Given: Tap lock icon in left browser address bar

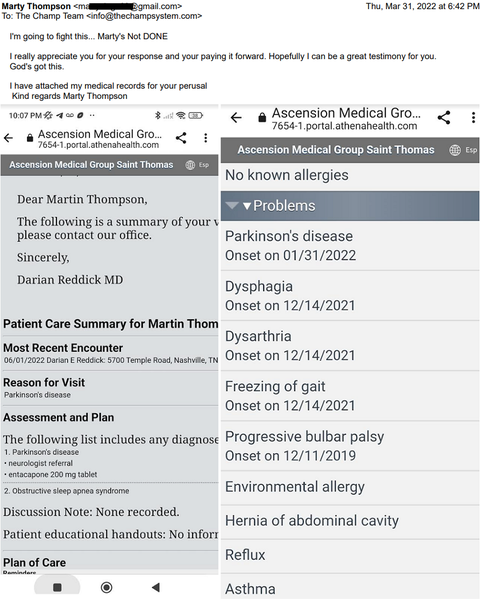Looking at the screenshot, I should pyautogui.click(x=30, y=138).
